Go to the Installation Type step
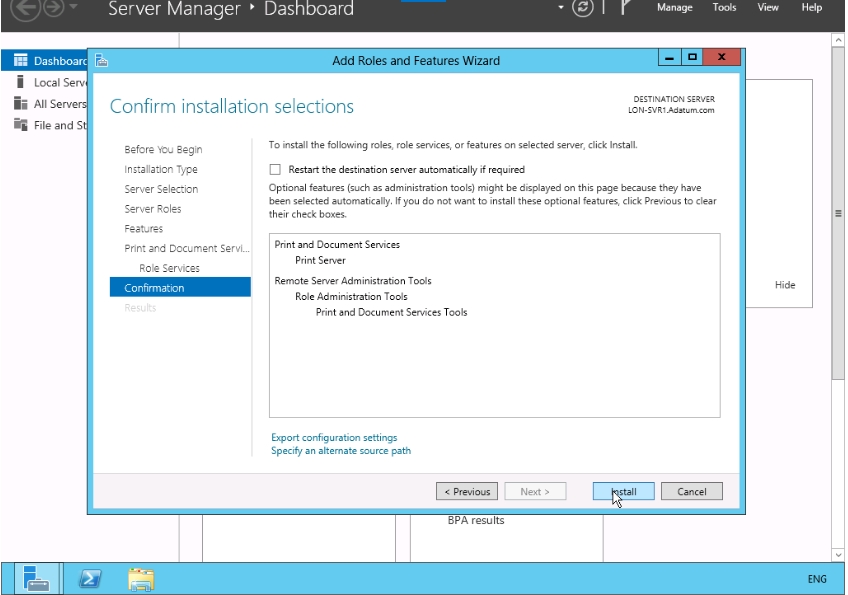 (x=161, y=169)
